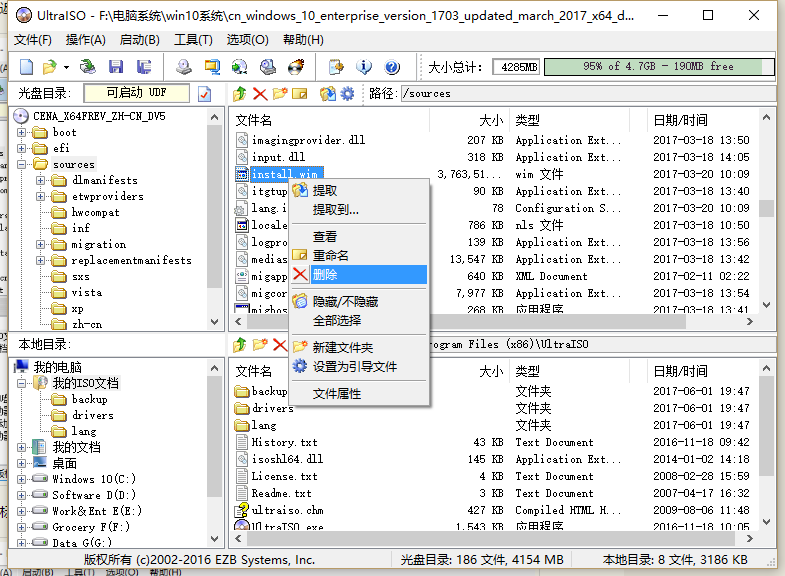This screenshot has height=576, width=785.
Task: Expand the etwproviders folder node
Action: pos(41,197)
